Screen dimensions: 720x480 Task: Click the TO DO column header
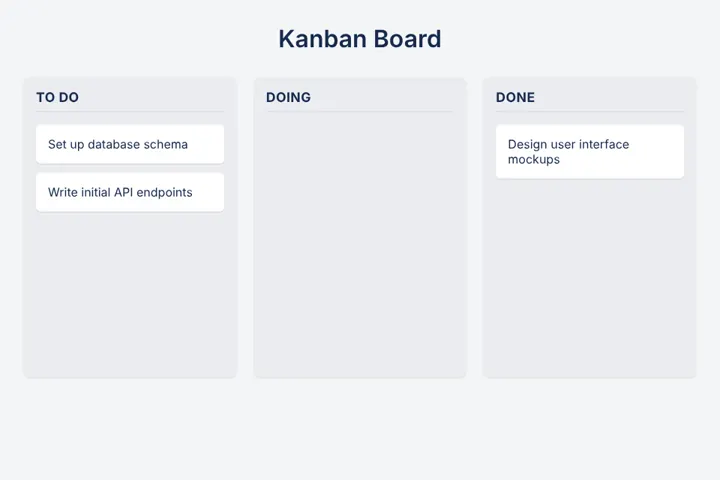[57, 97]
